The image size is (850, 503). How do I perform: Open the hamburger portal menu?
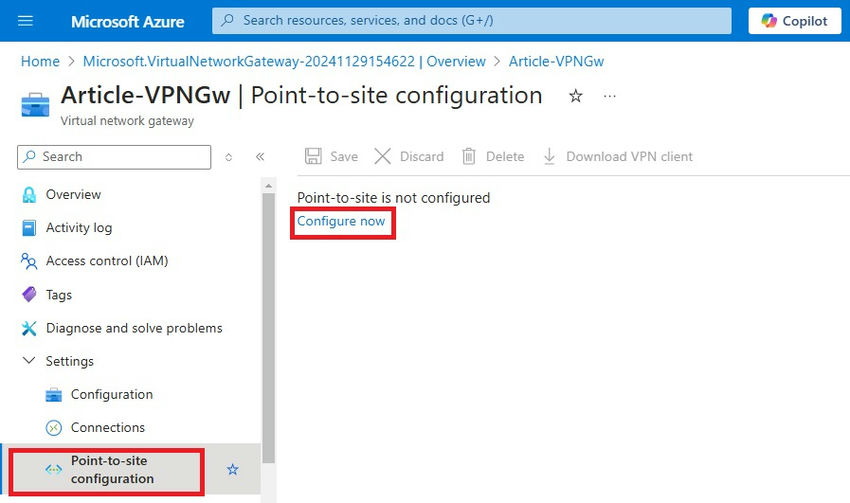[25, 21]
